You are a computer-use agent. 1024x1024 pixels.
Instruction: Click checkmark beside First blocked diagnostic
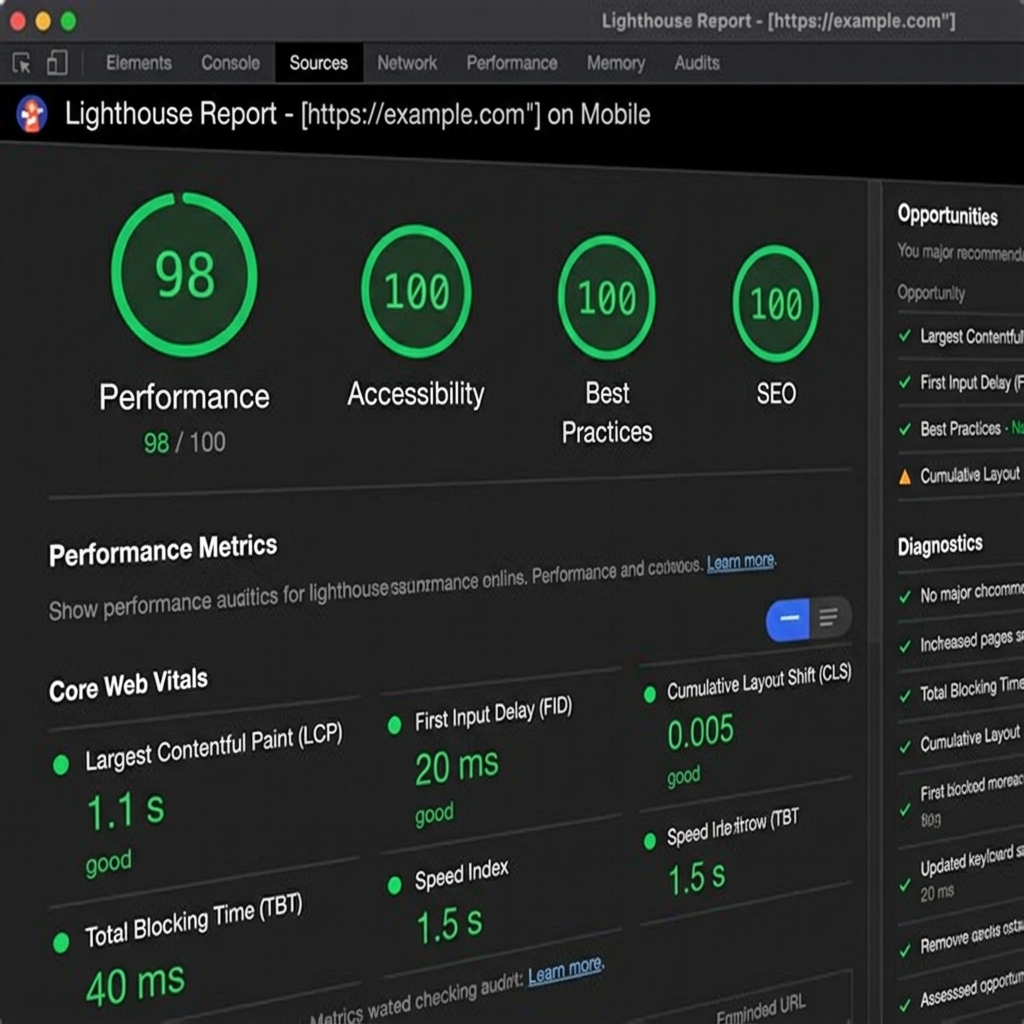pyautogui.click(x=904, y=810)
